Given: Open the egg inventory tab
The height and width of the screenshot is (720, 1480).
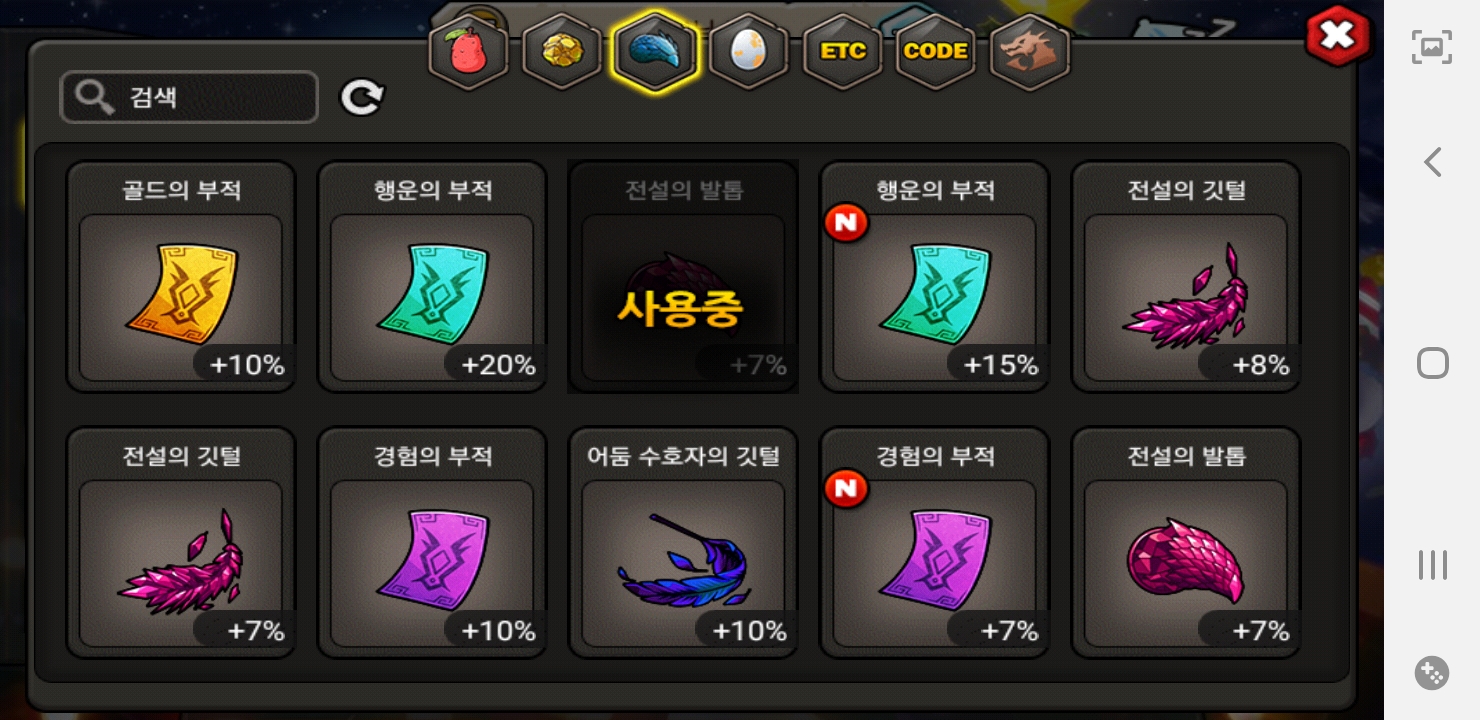Looking at the screenshot, I should click(749, 52).
